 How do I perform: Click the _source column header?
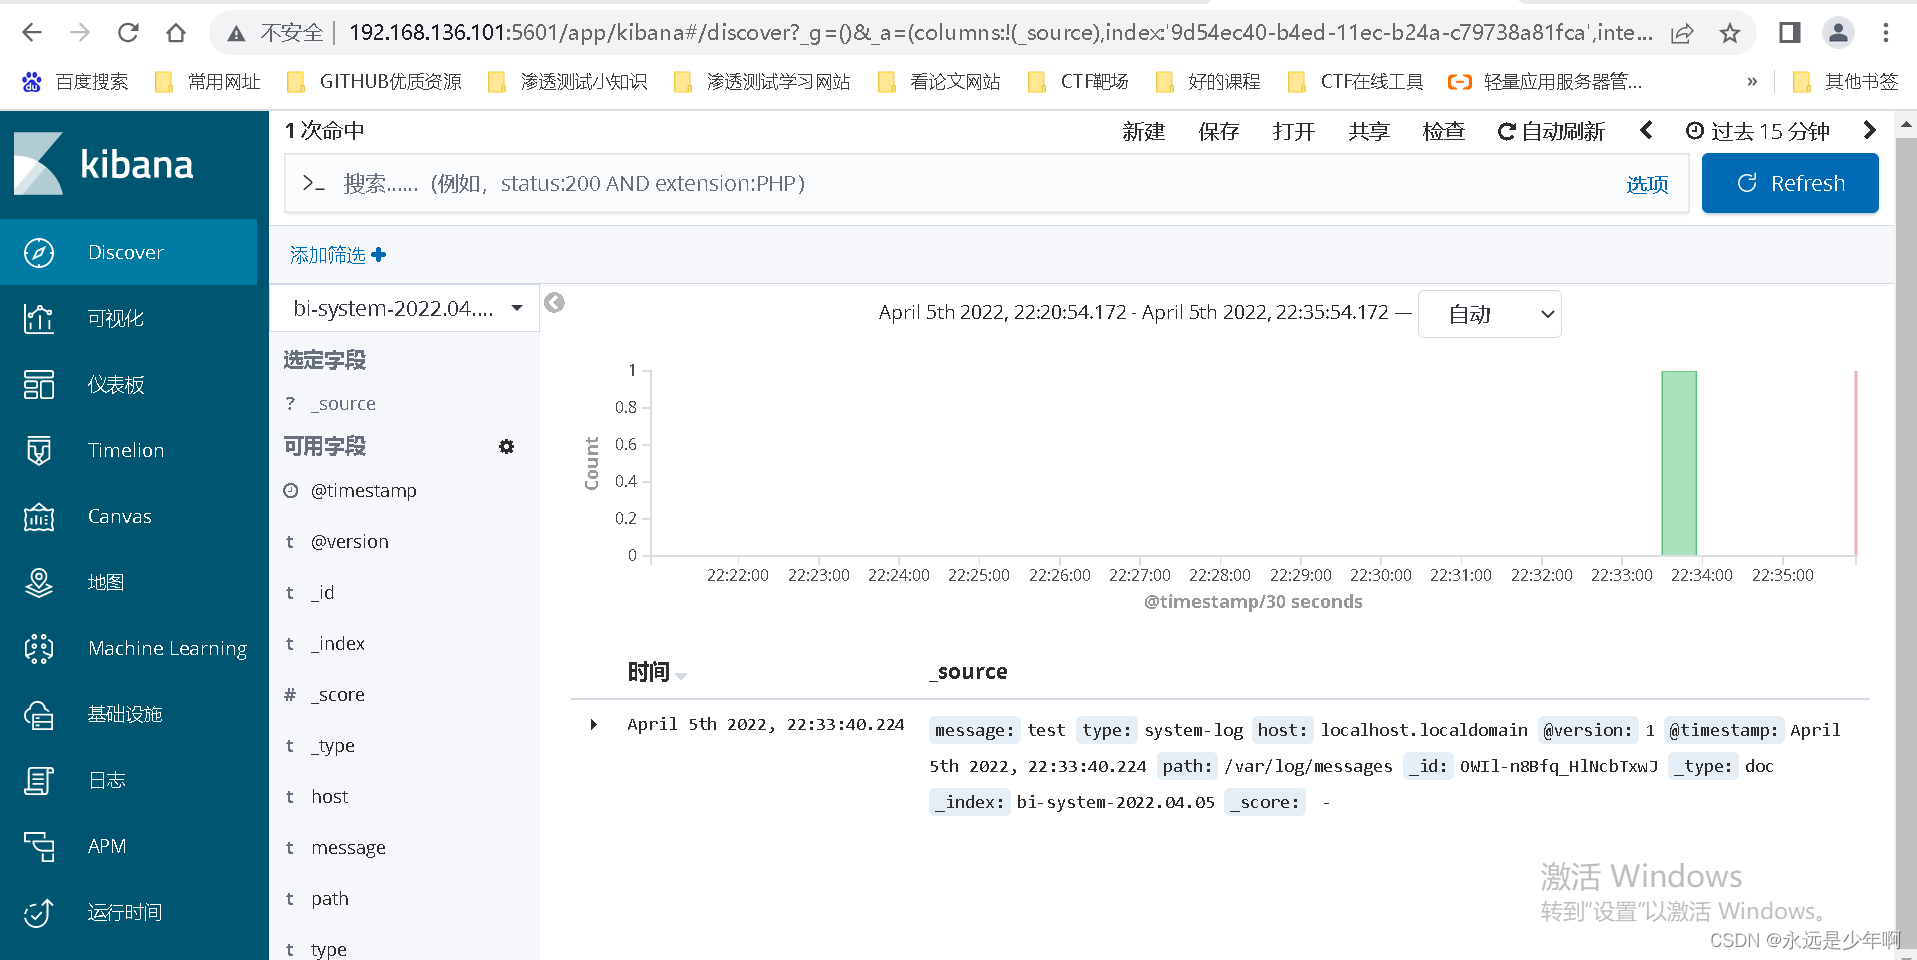point(968,672)
